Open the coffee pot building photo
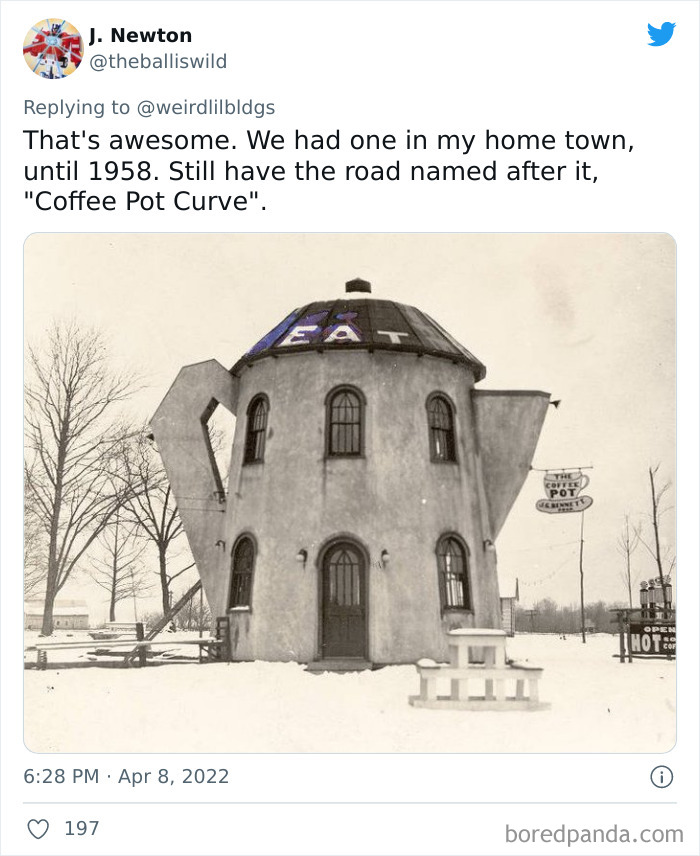Screen dimensions: 700x856 coord(350,490)
